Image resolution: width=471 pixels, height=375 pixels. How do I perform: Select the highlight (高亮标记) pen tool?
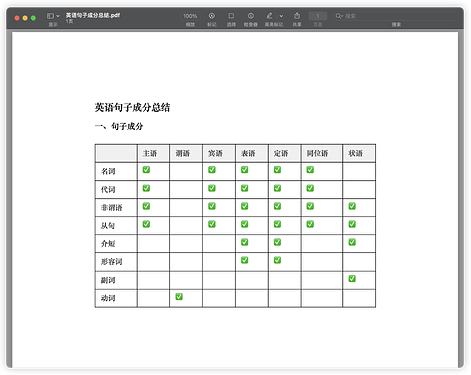click(270, 16)
